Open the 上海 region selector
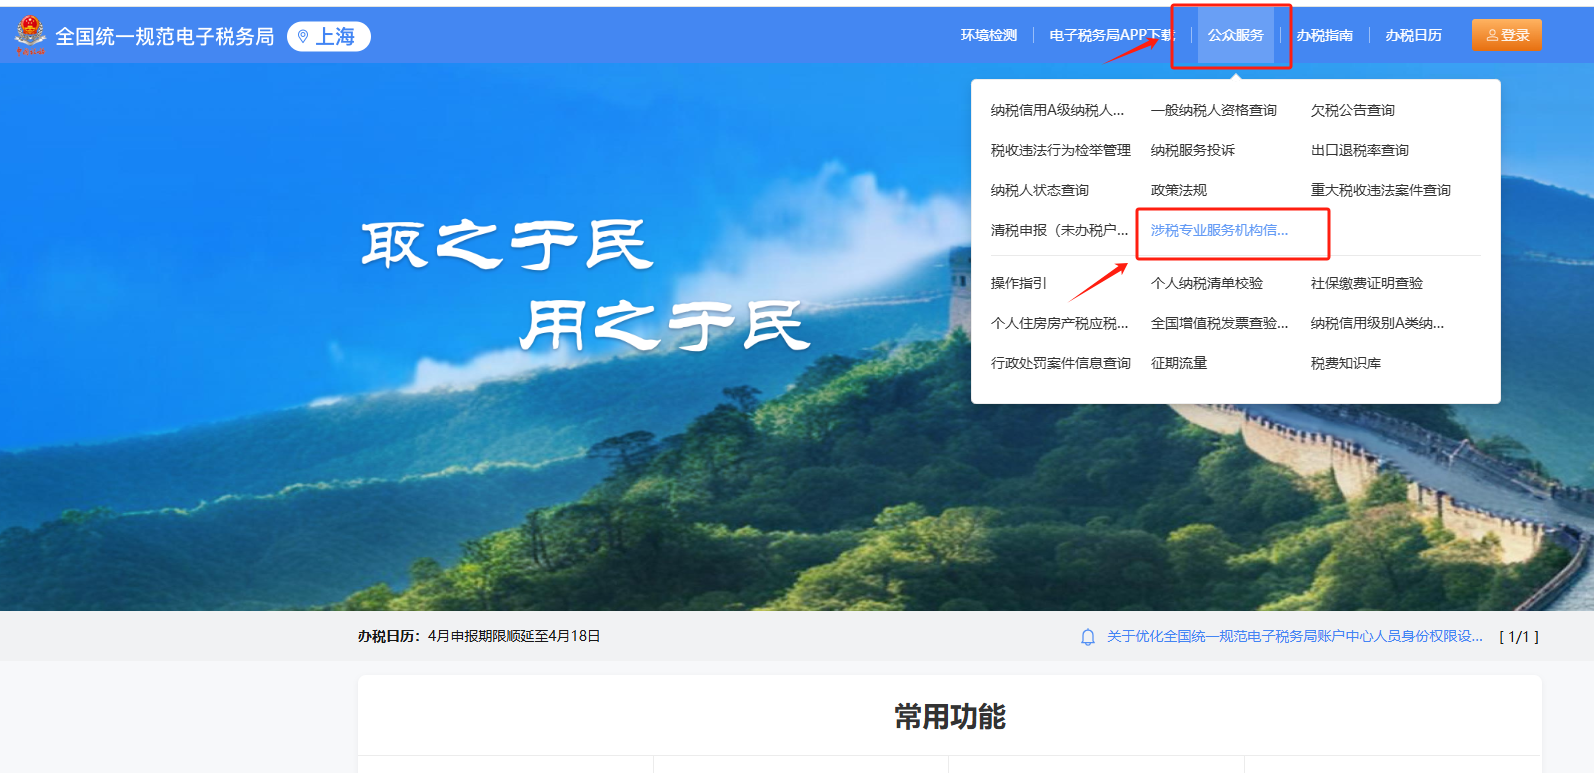Image resolution: width=1594 pixels, height=773 pixels. click(328, 37)
